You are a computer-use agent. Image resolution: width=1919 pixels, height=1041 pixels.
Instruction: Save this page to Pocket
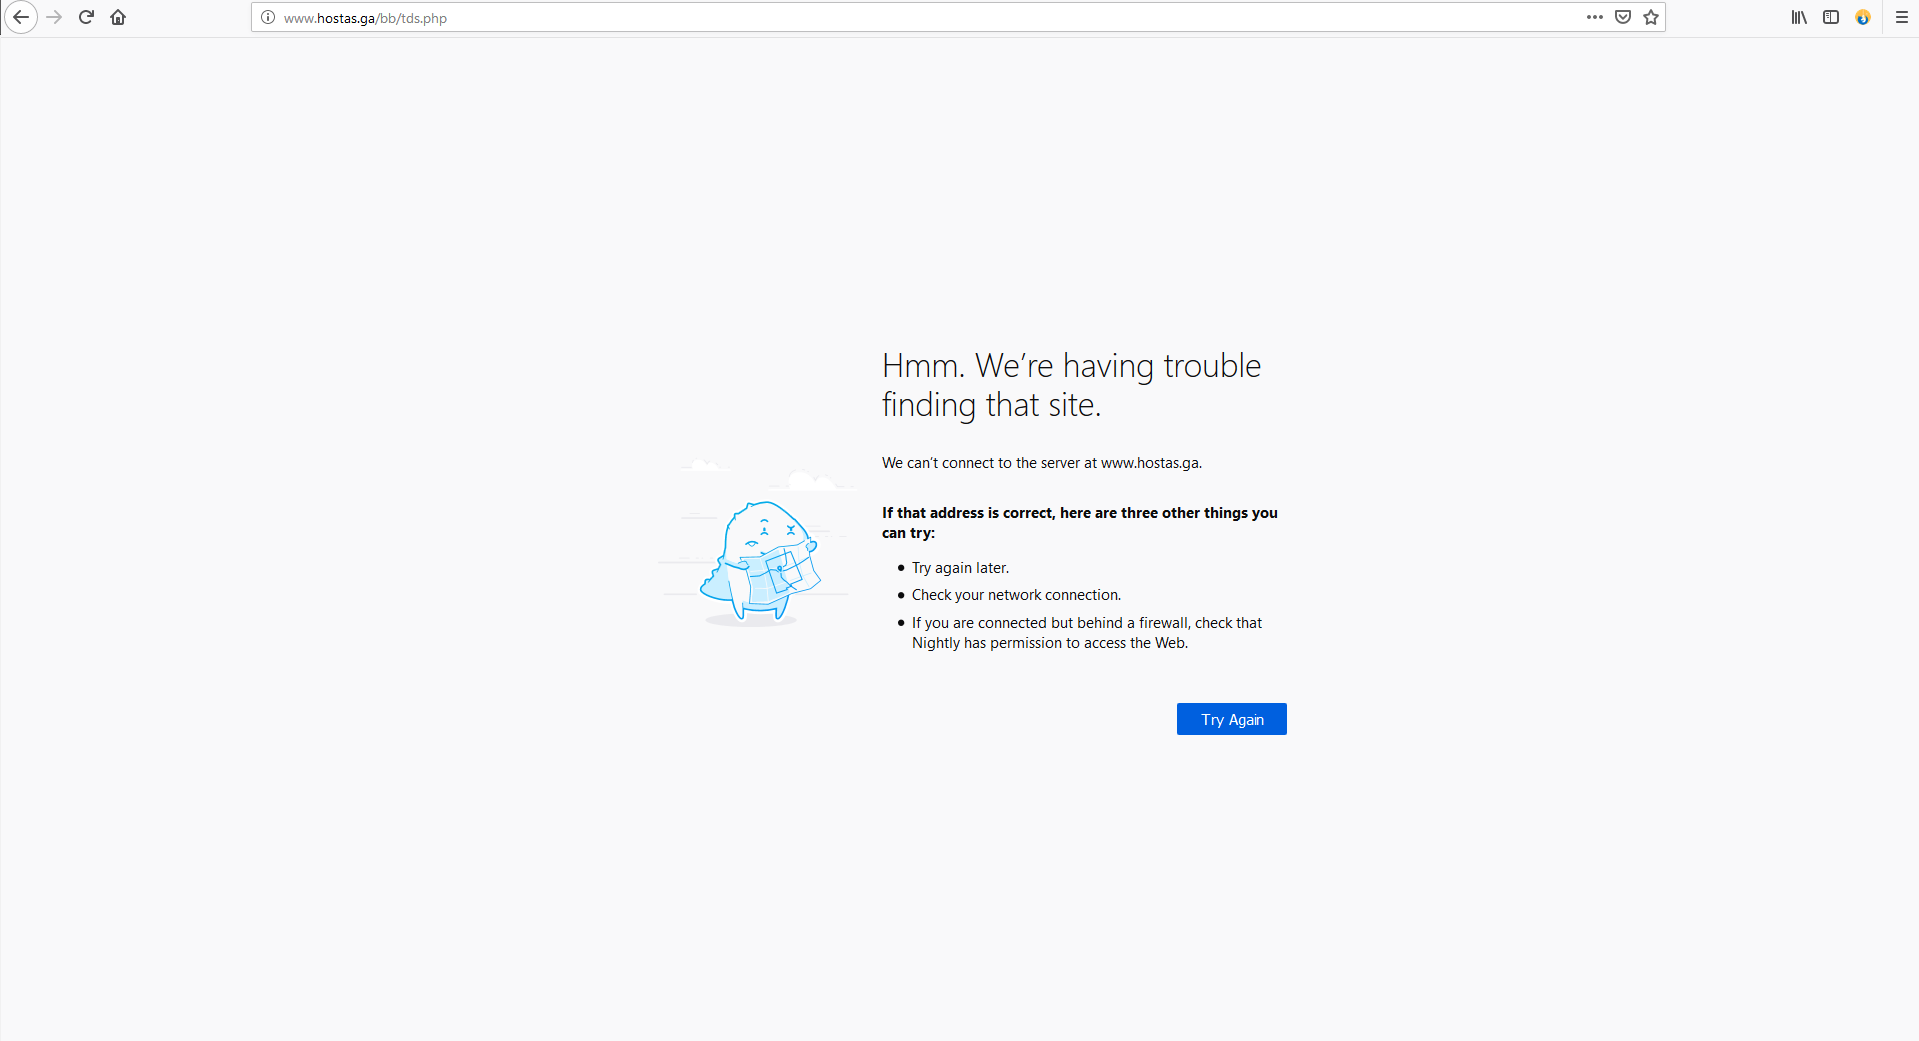coord(1622,17)
